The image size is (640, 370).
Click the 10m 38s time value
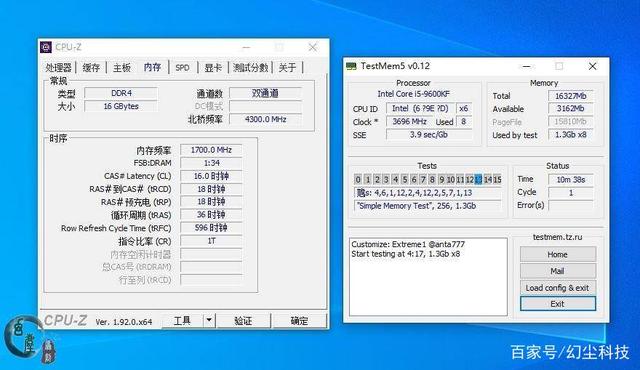click(571, 180)
